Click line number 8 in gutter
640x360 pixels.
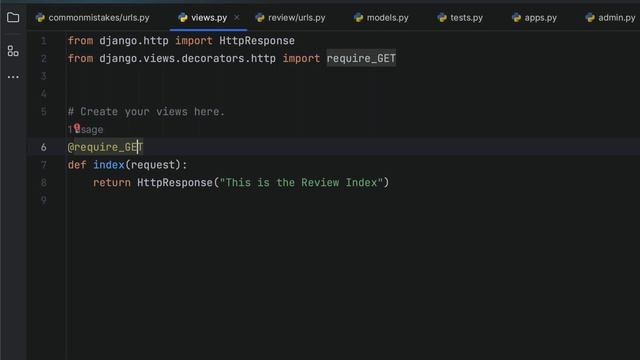pos(44,182)
